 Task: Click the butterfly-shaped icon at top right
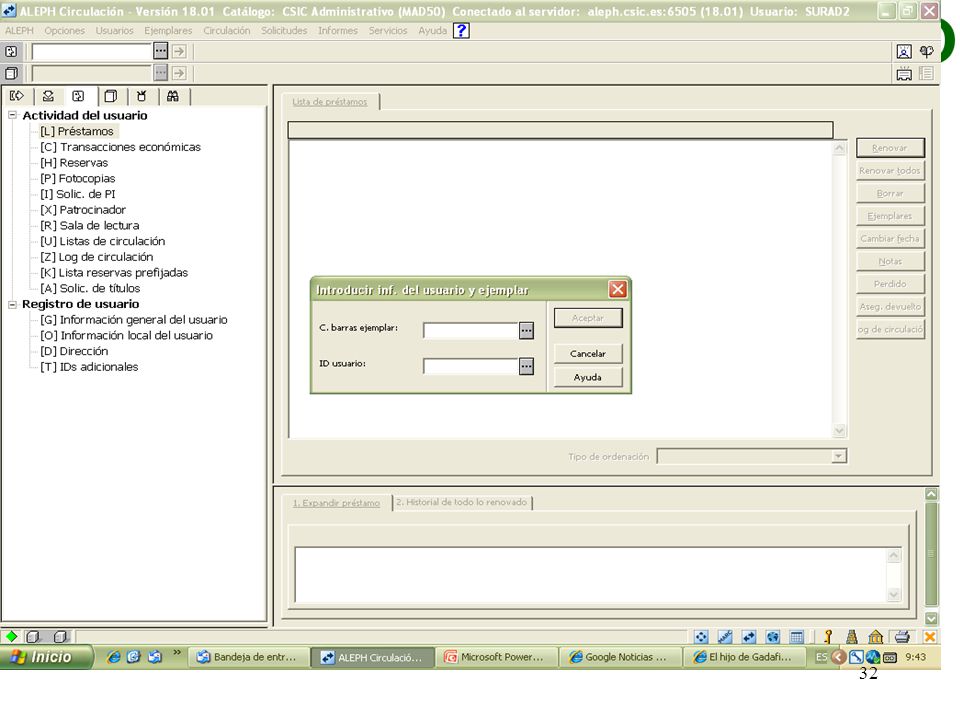[x=927, y=51]
